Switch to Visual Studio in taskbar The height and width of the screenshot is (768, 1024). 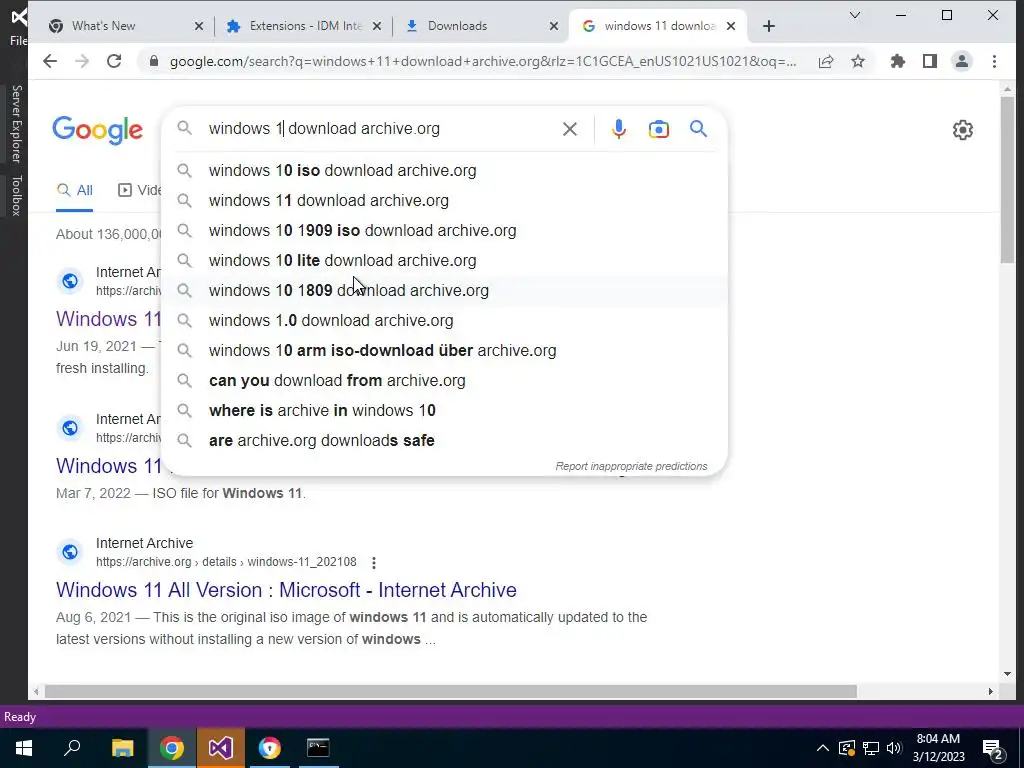pos(221,748)
